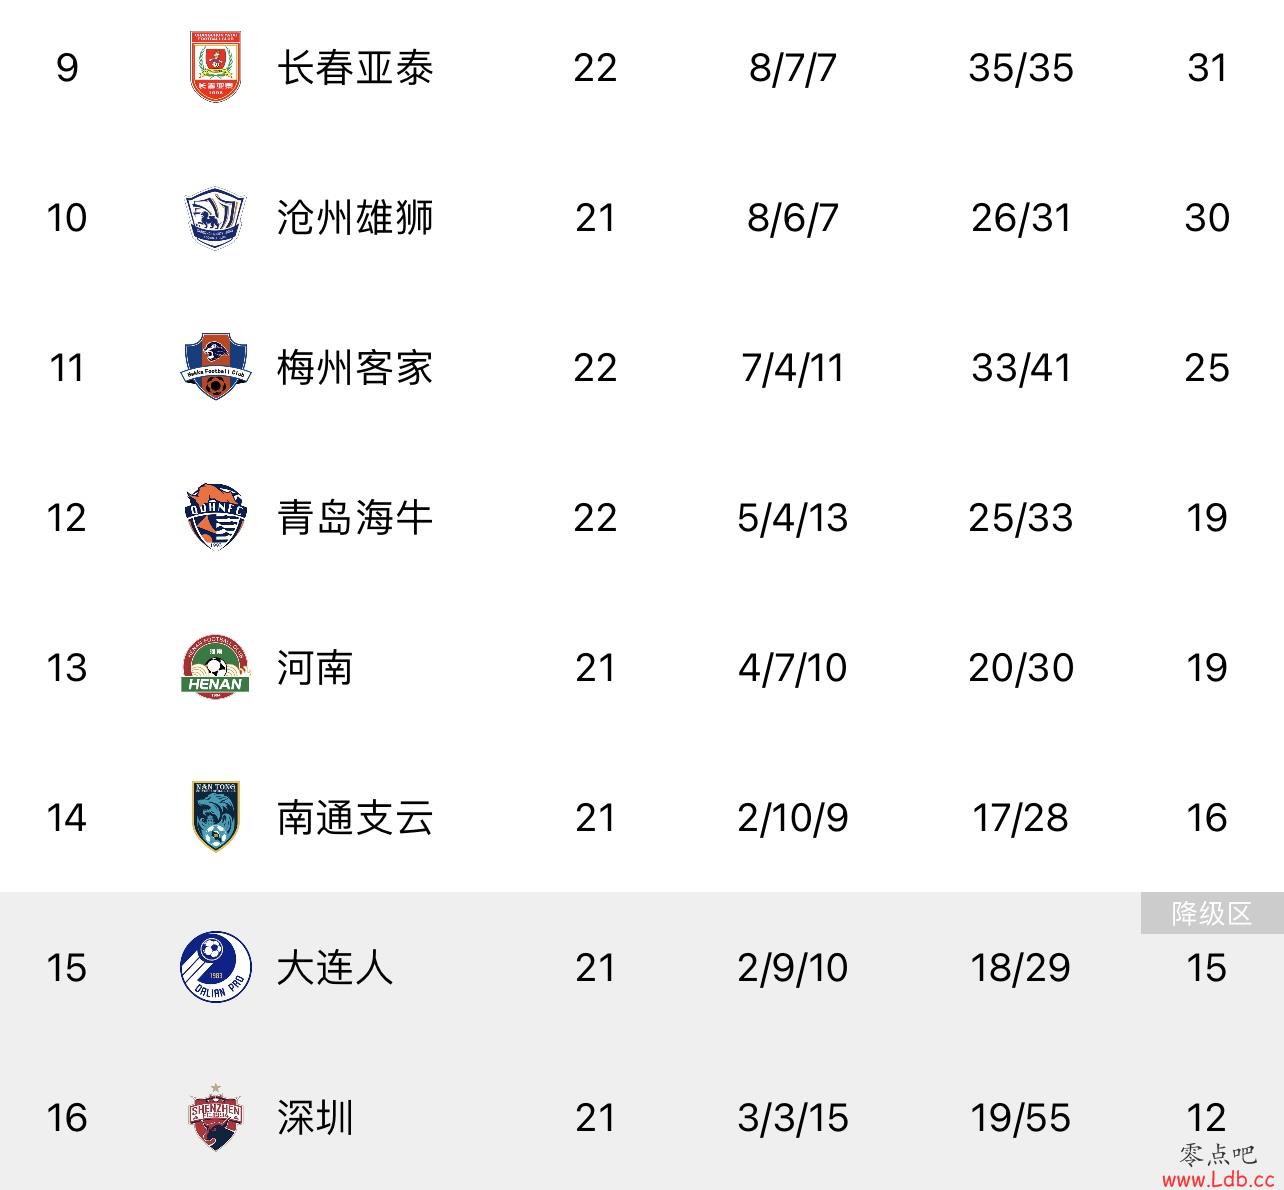Open the 长春亚泰 team name link
This screenshot has height=1190, width=1284.
(x=355, y=68)
